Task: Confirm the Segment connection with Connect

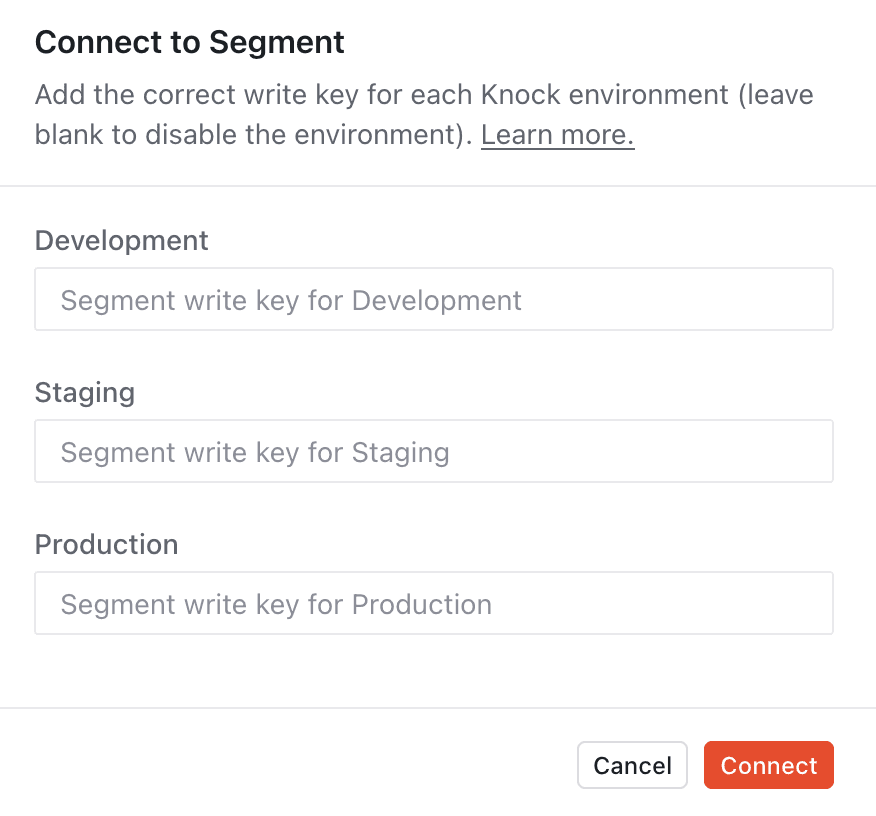Action: pyautogui.click(x=768, y=765)
